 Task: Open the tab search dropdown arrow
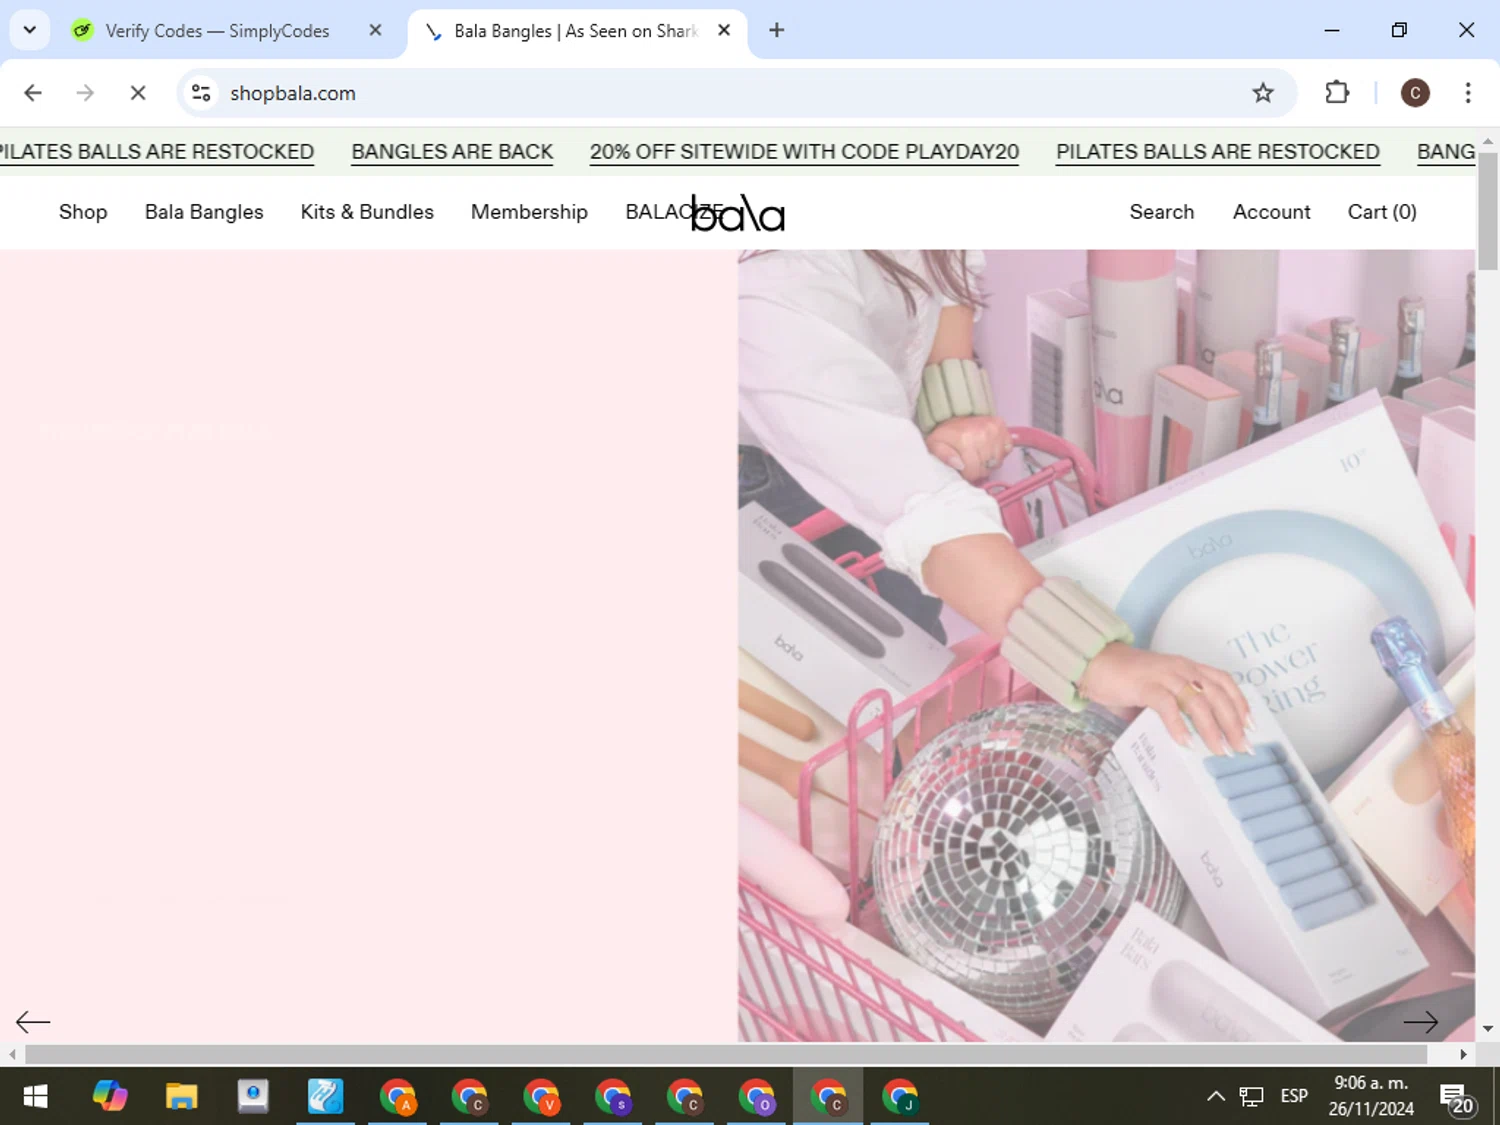30,30
